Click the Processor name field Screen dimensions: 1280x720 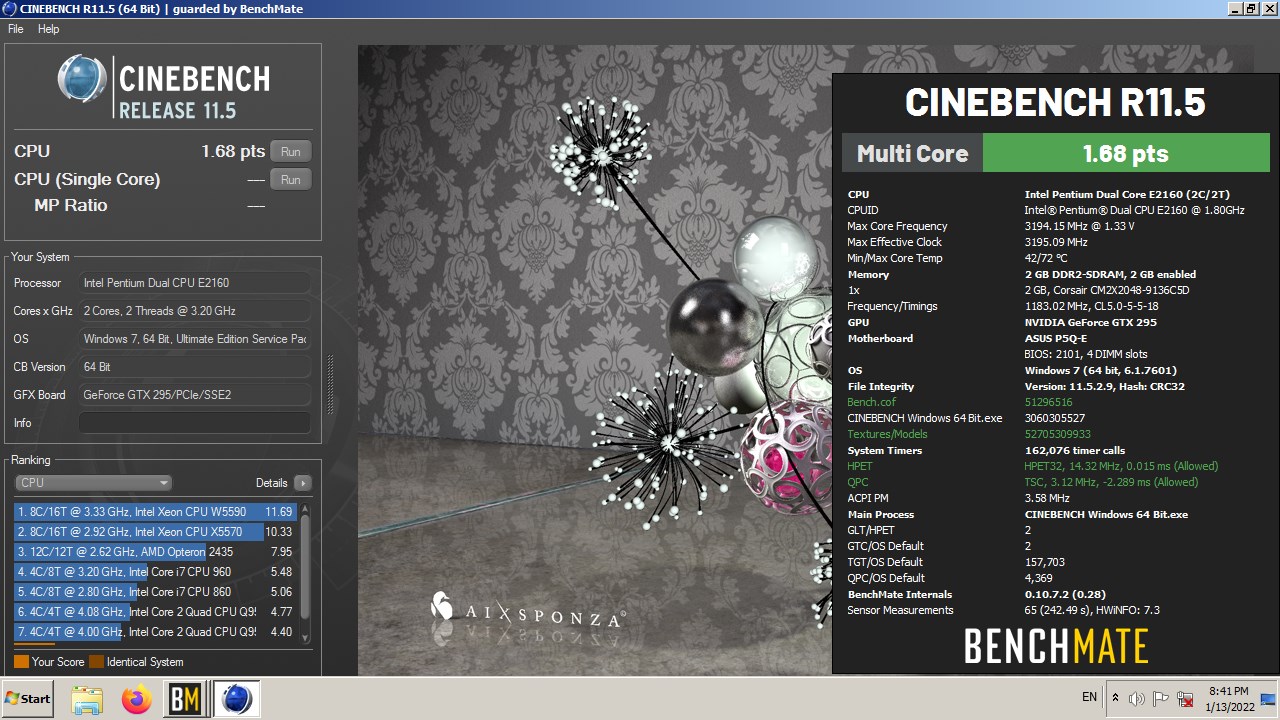(x=194, y=283)
